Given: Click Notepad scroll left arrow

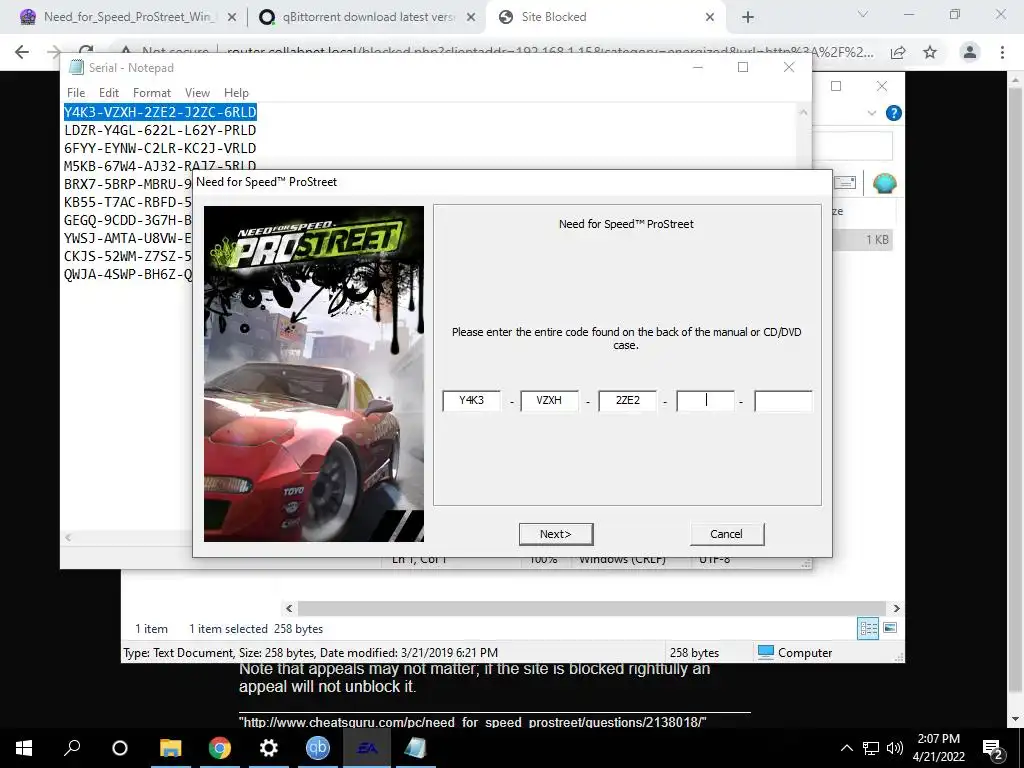Looking at the screenshot, I should (x=68, y=537).
